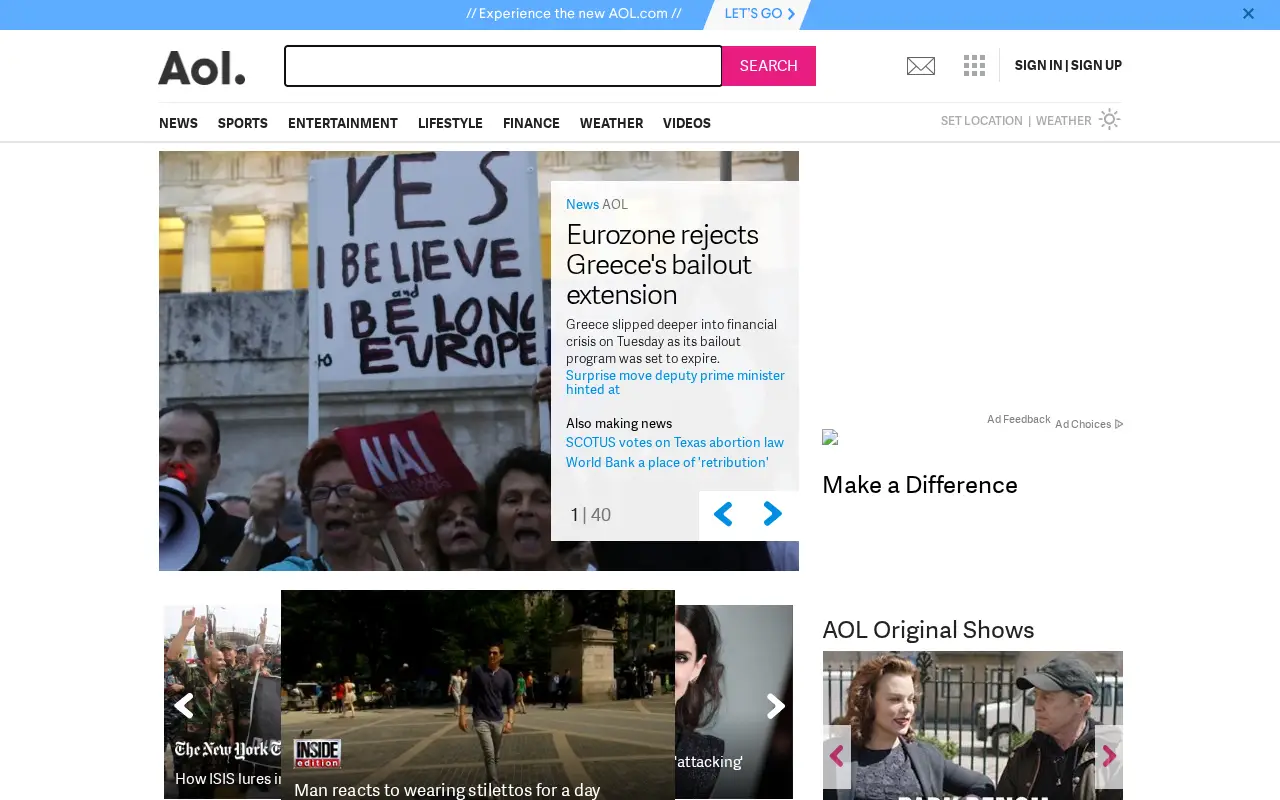Click the Aol. logo
Screen dimensions: 1280x800
[x=202, y=67]
